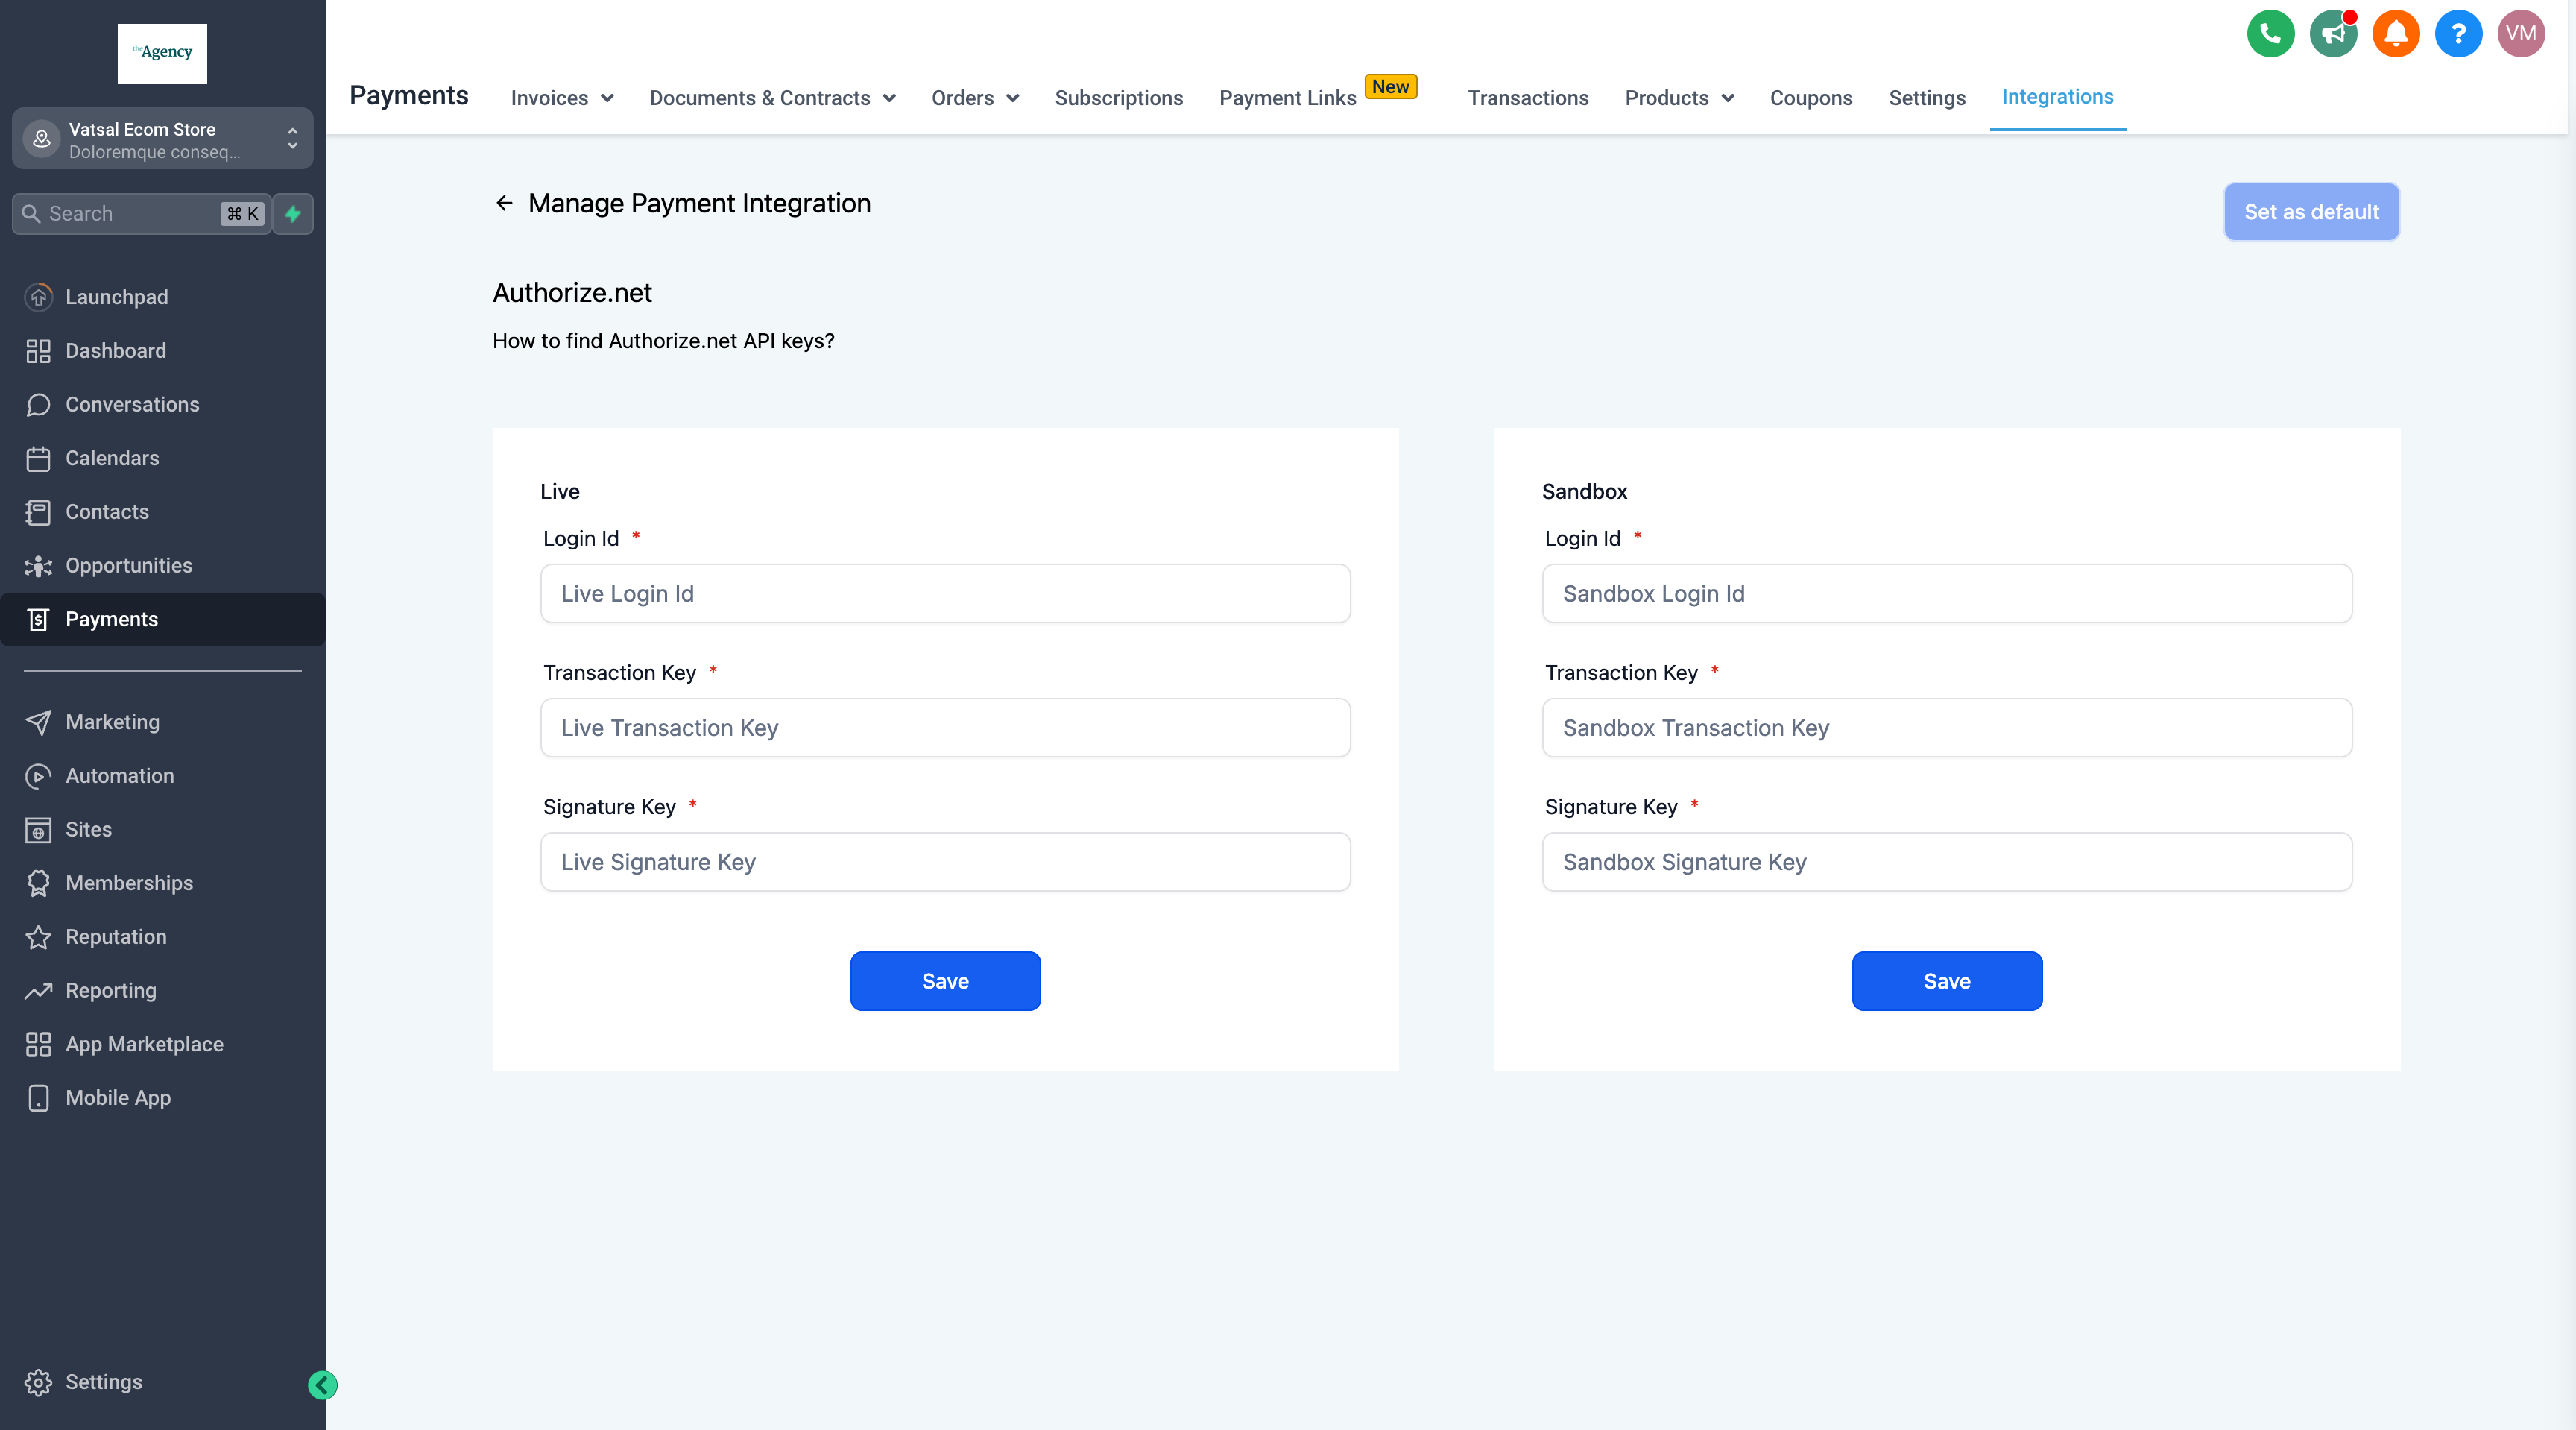The height and width of the screenshot is (1430, 2576).
Task: Focus the Live Login Id input
Action: click(944, 594)
